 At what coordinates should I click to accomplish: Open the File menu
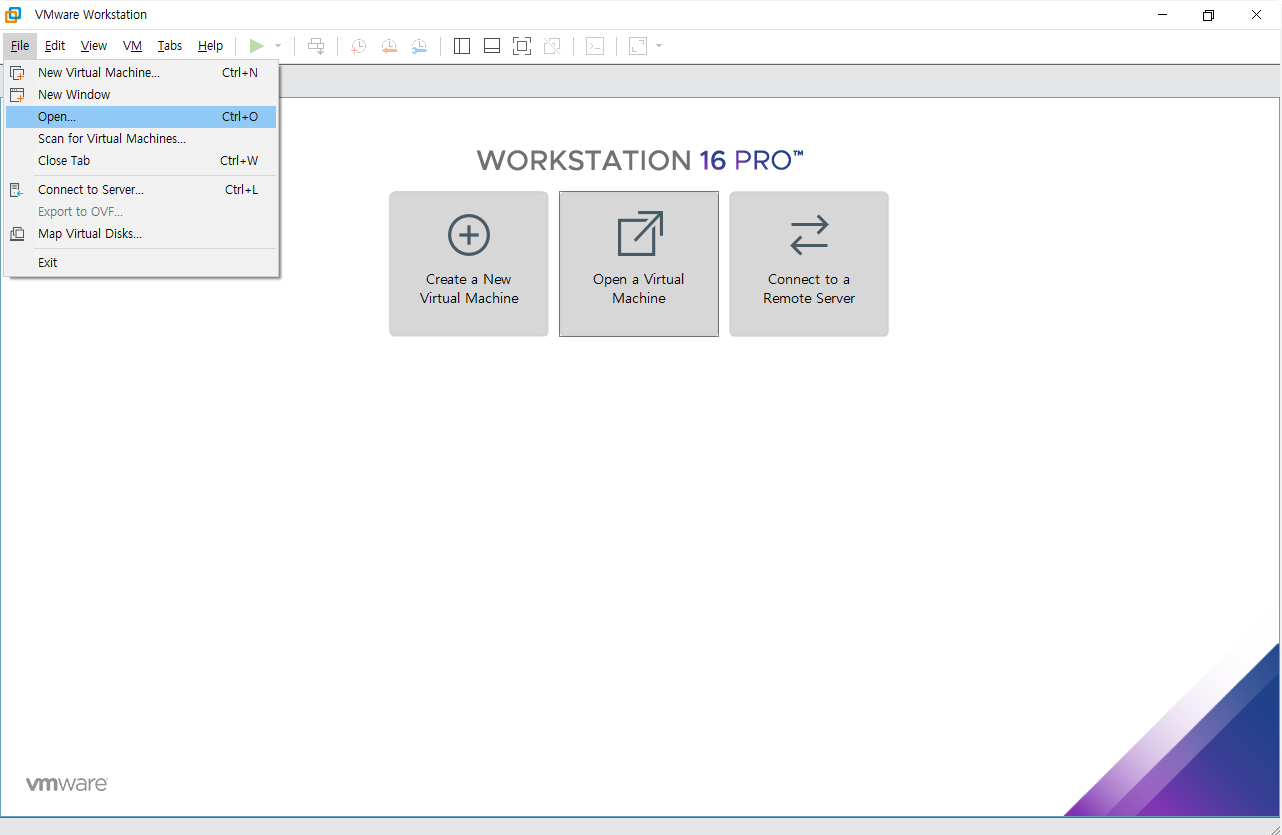(20, 46)
